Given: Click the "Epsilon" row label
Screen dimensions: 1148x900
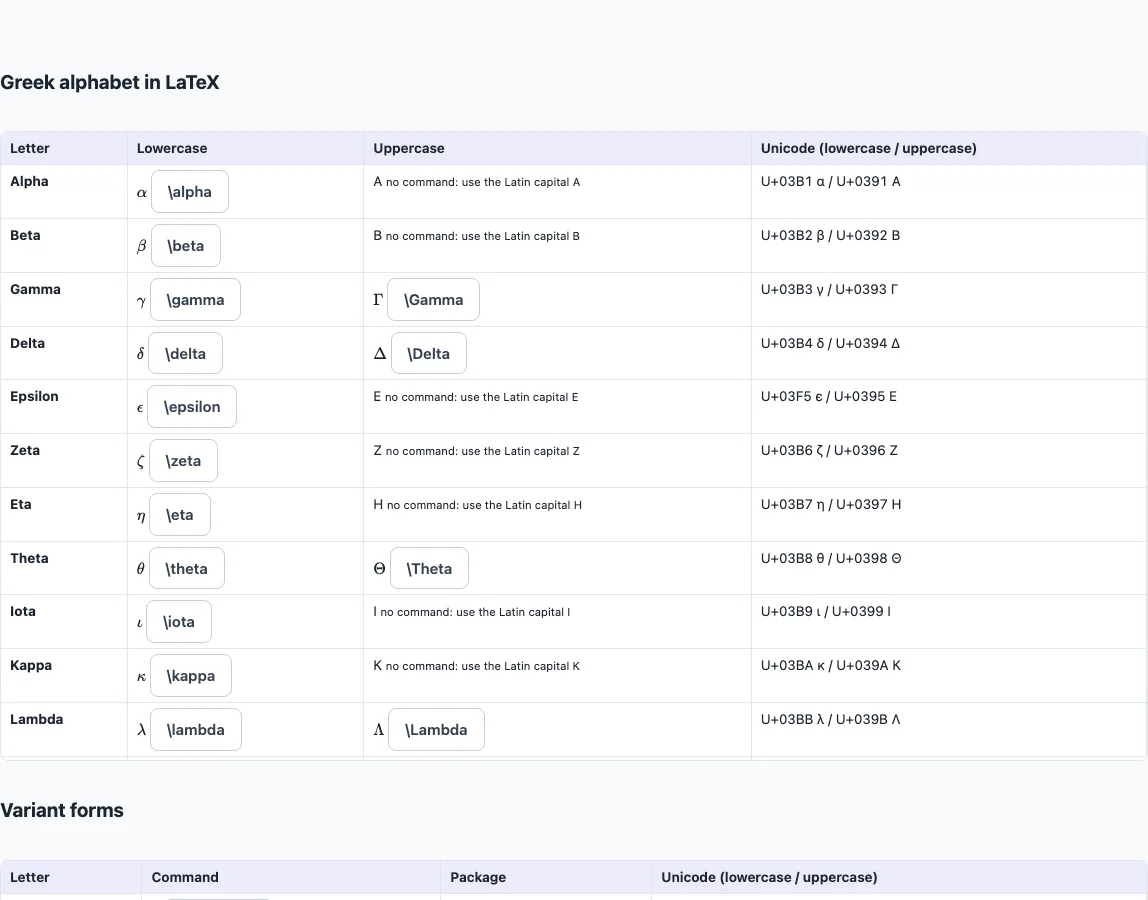Looking at the screenshot, I should click(34, 396).
